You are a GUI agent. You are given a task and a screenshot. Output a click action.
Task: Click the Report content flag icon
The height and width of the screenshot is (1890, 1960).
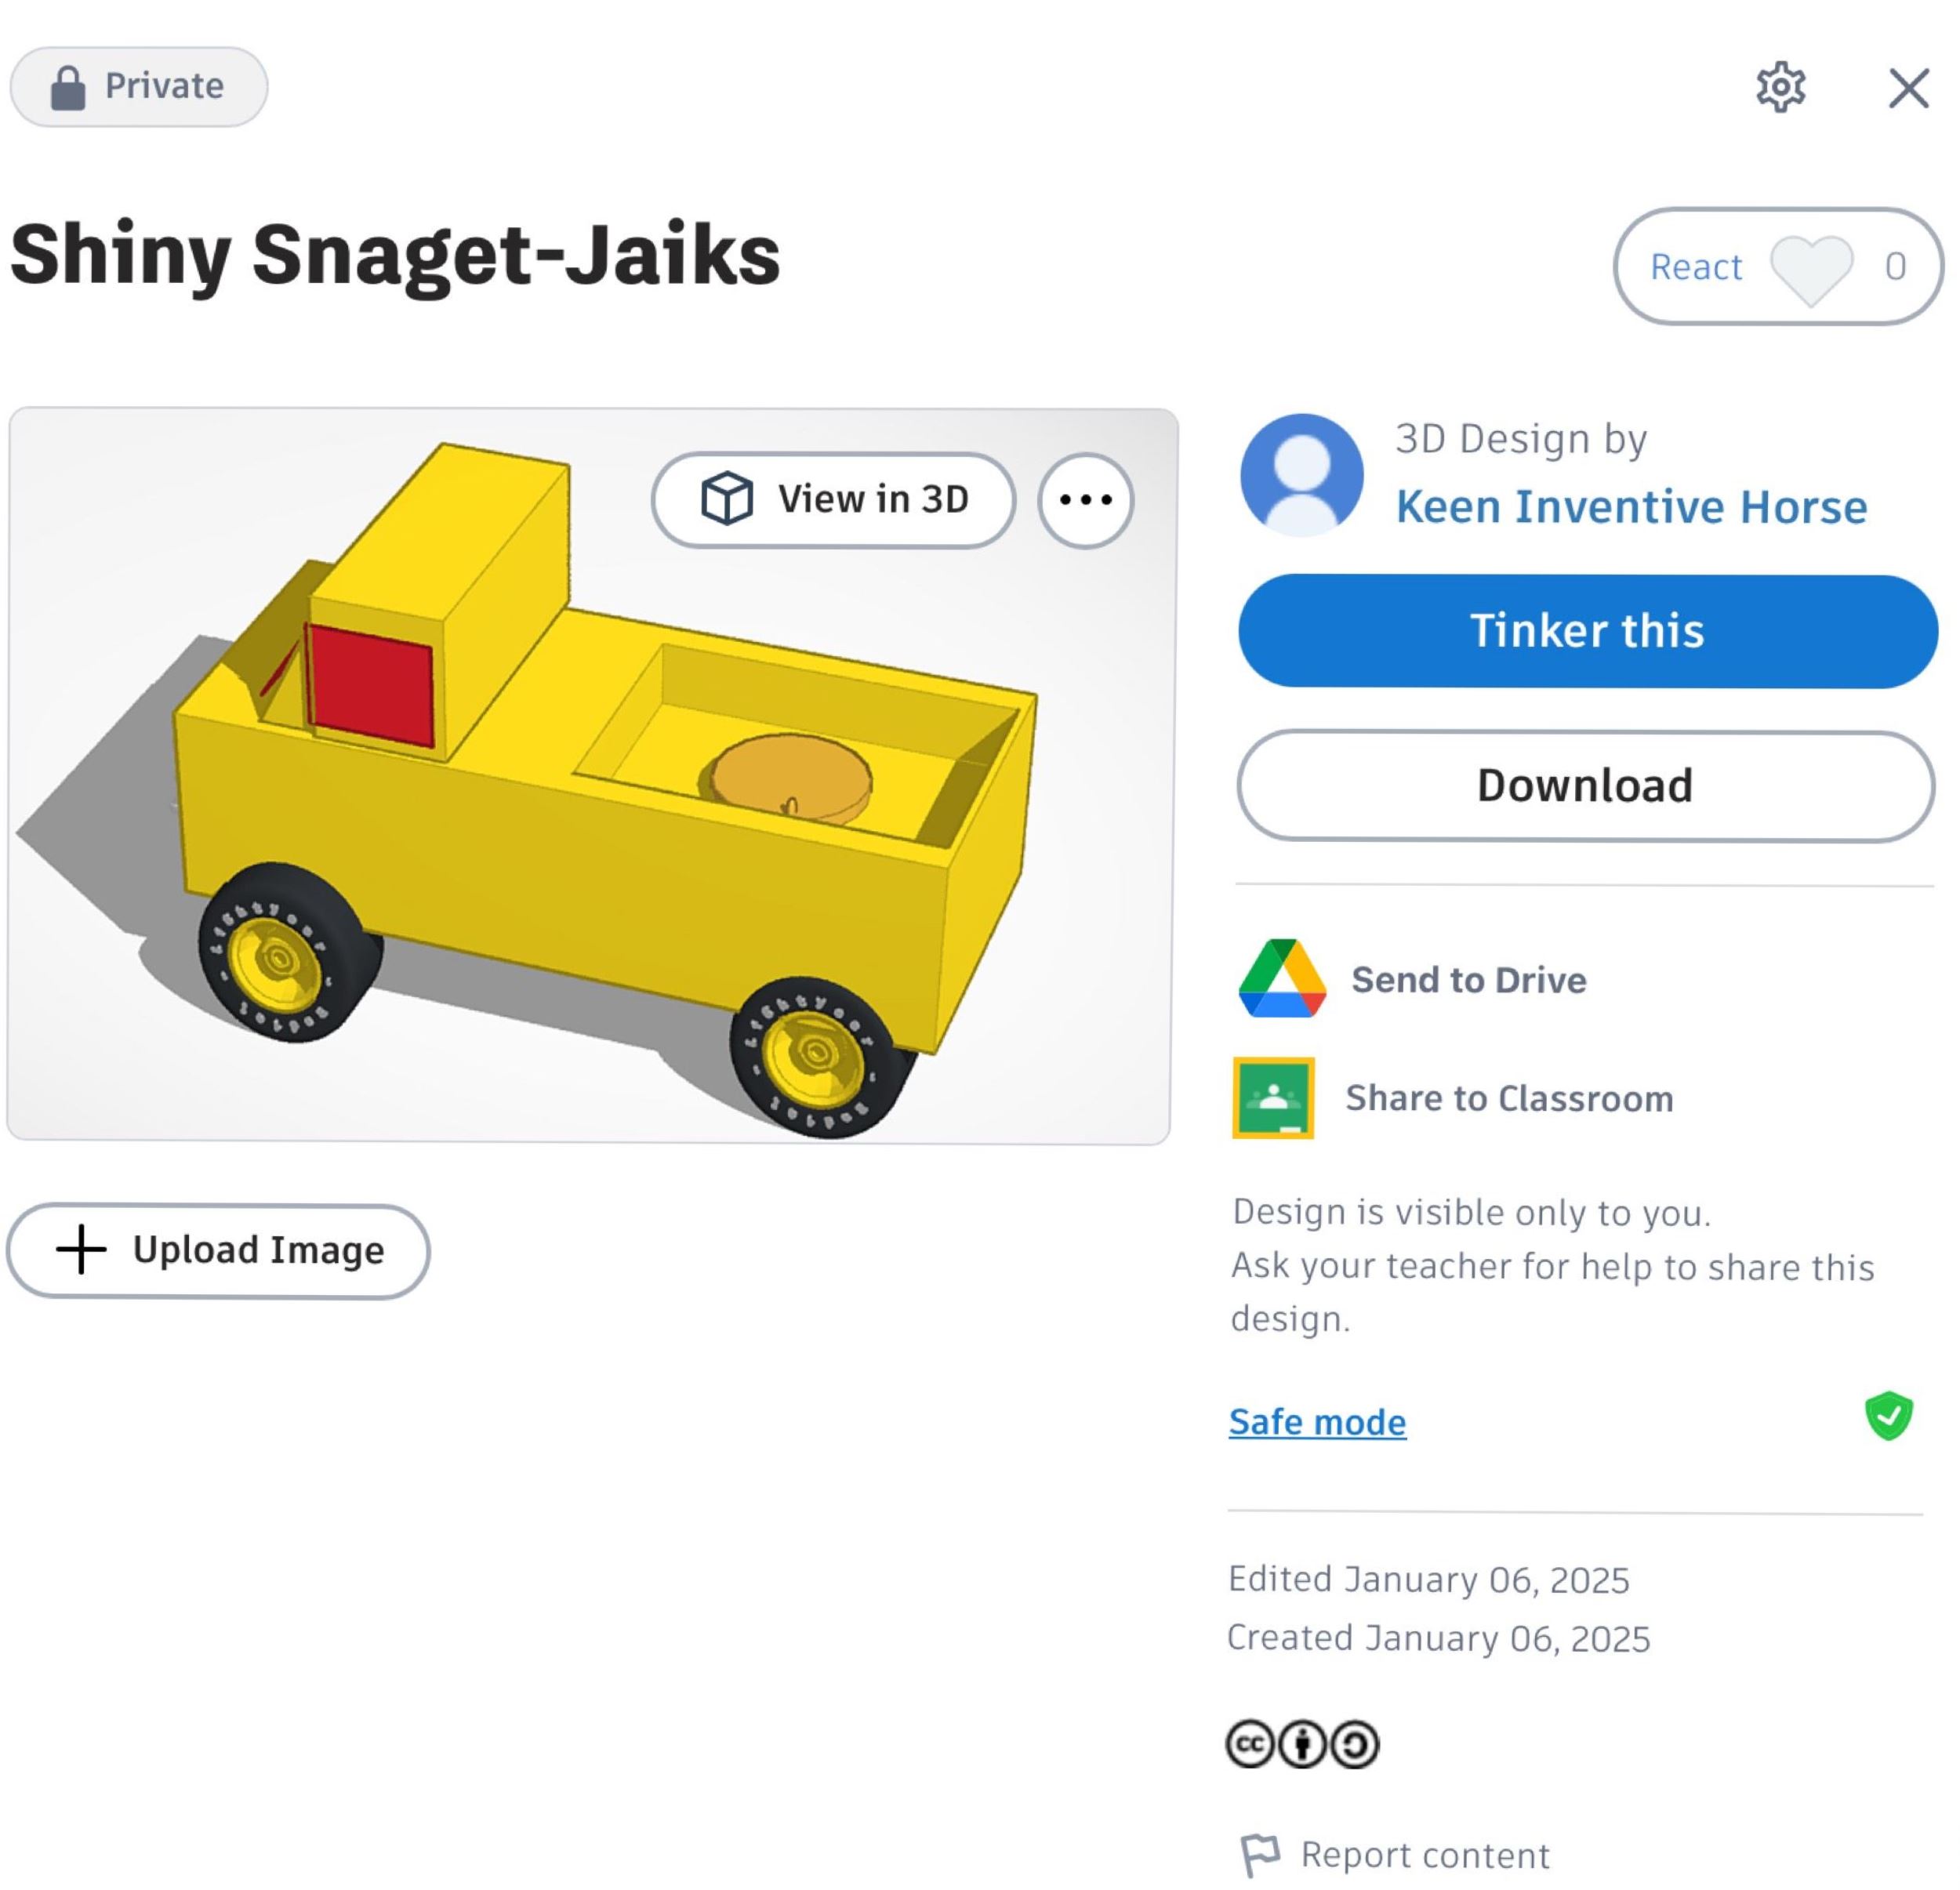tap(1260, 1856)
